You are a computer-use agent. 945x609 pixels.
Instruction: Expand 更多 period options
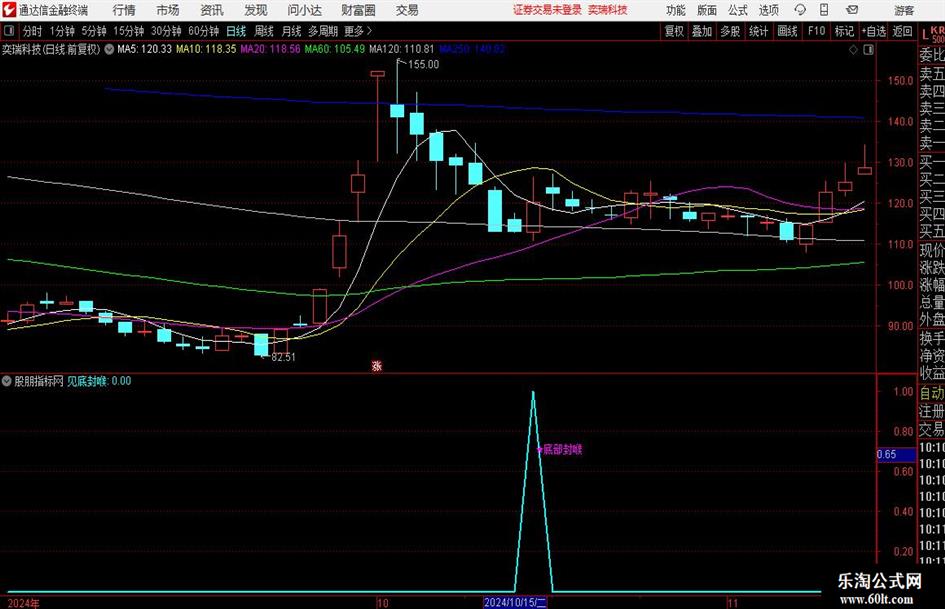click(358, 31)
